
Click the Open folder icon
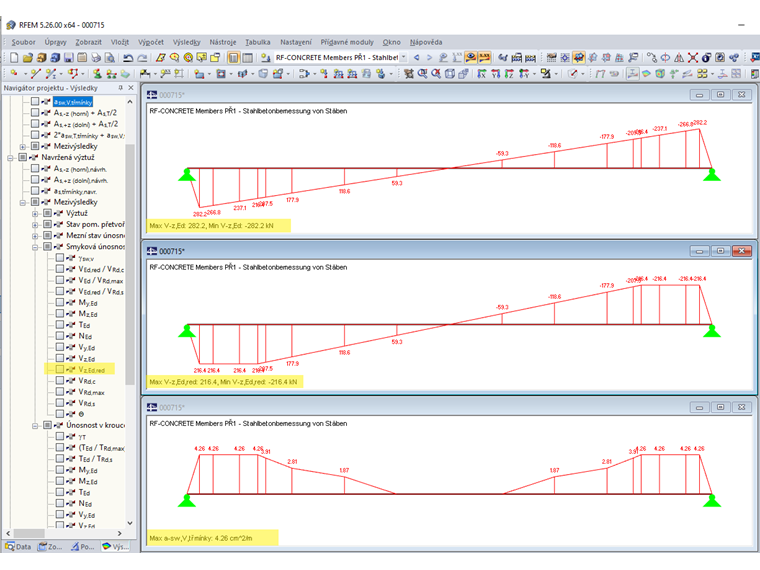(28, 58)
